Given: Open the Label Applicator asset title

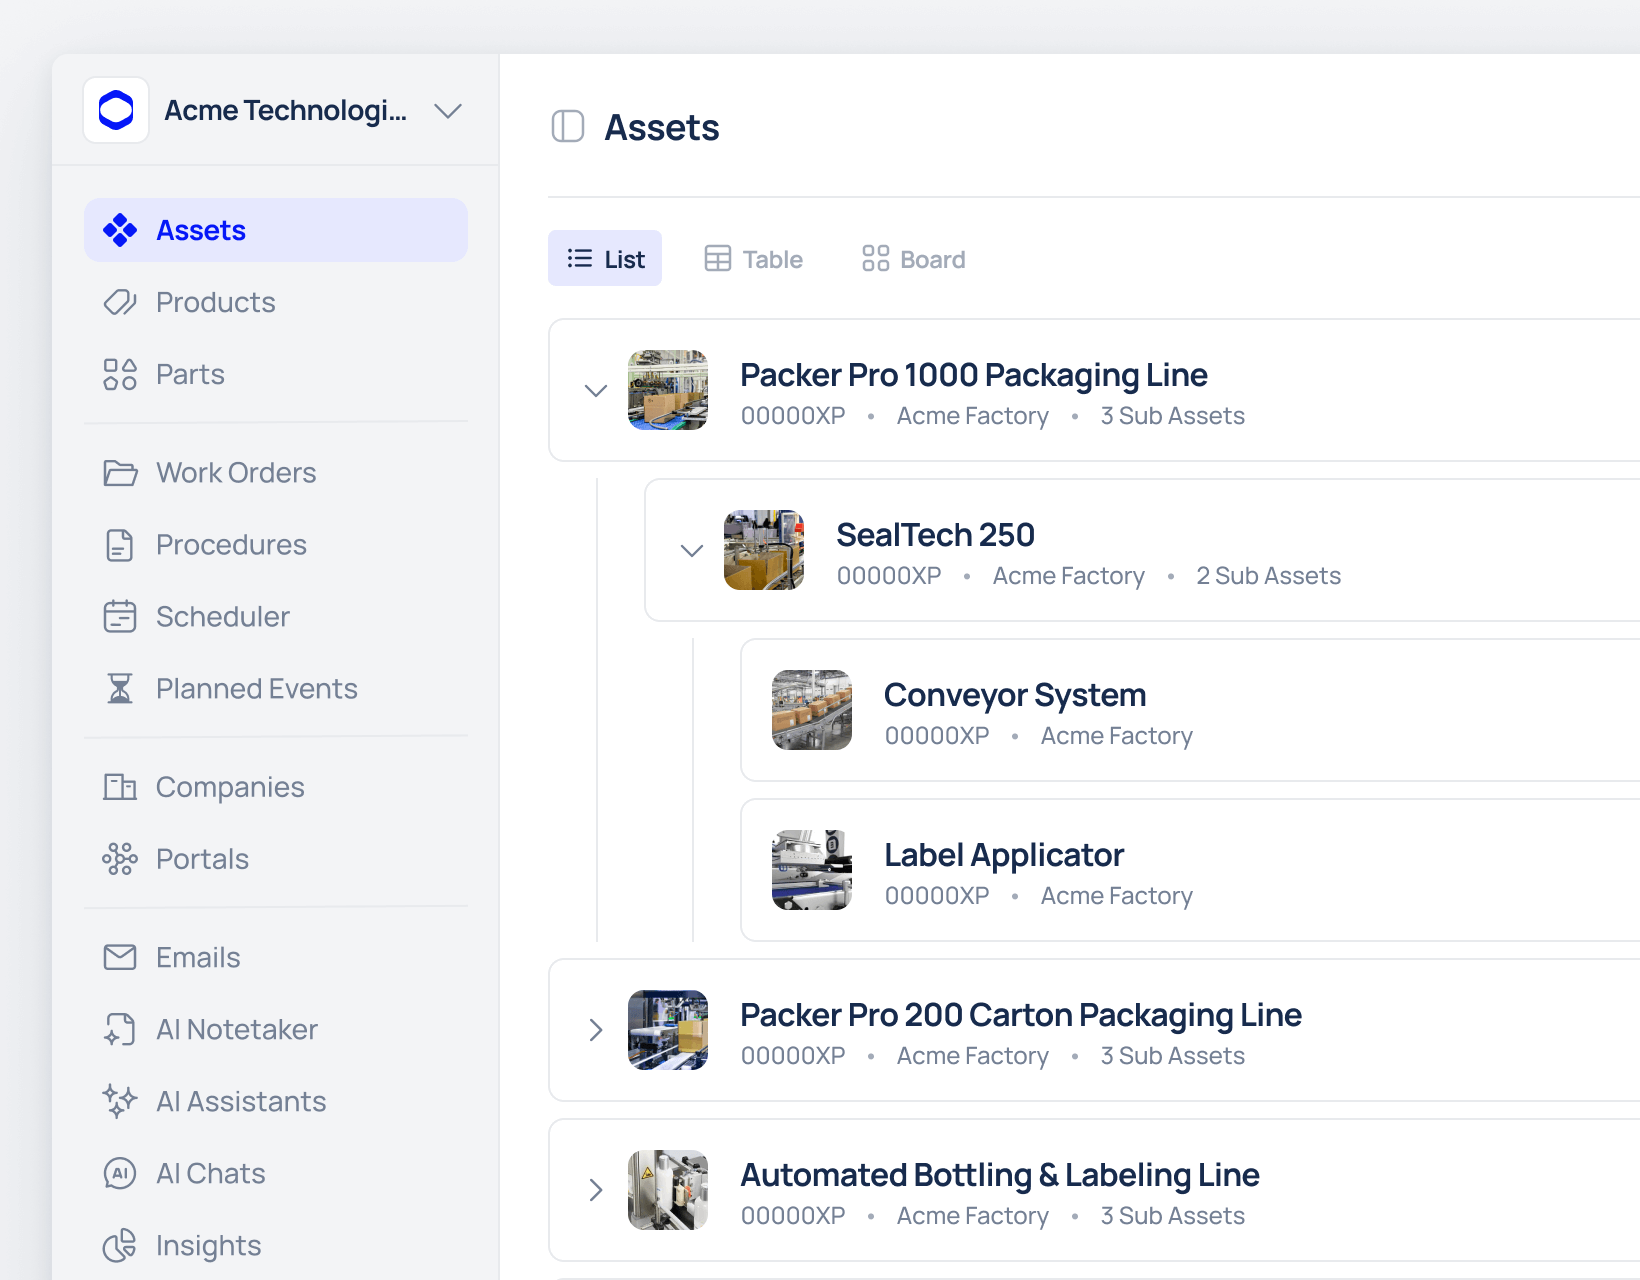Looking at the screenshot, I should (1004, 855).
